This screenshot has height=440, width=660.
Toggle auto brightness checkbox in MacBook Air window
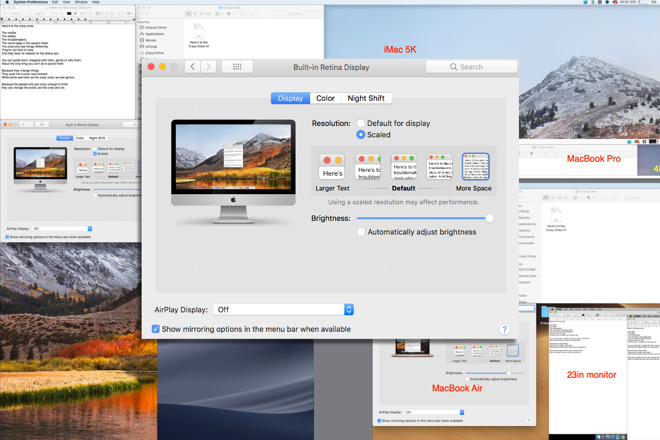click(x=467, y=379)
